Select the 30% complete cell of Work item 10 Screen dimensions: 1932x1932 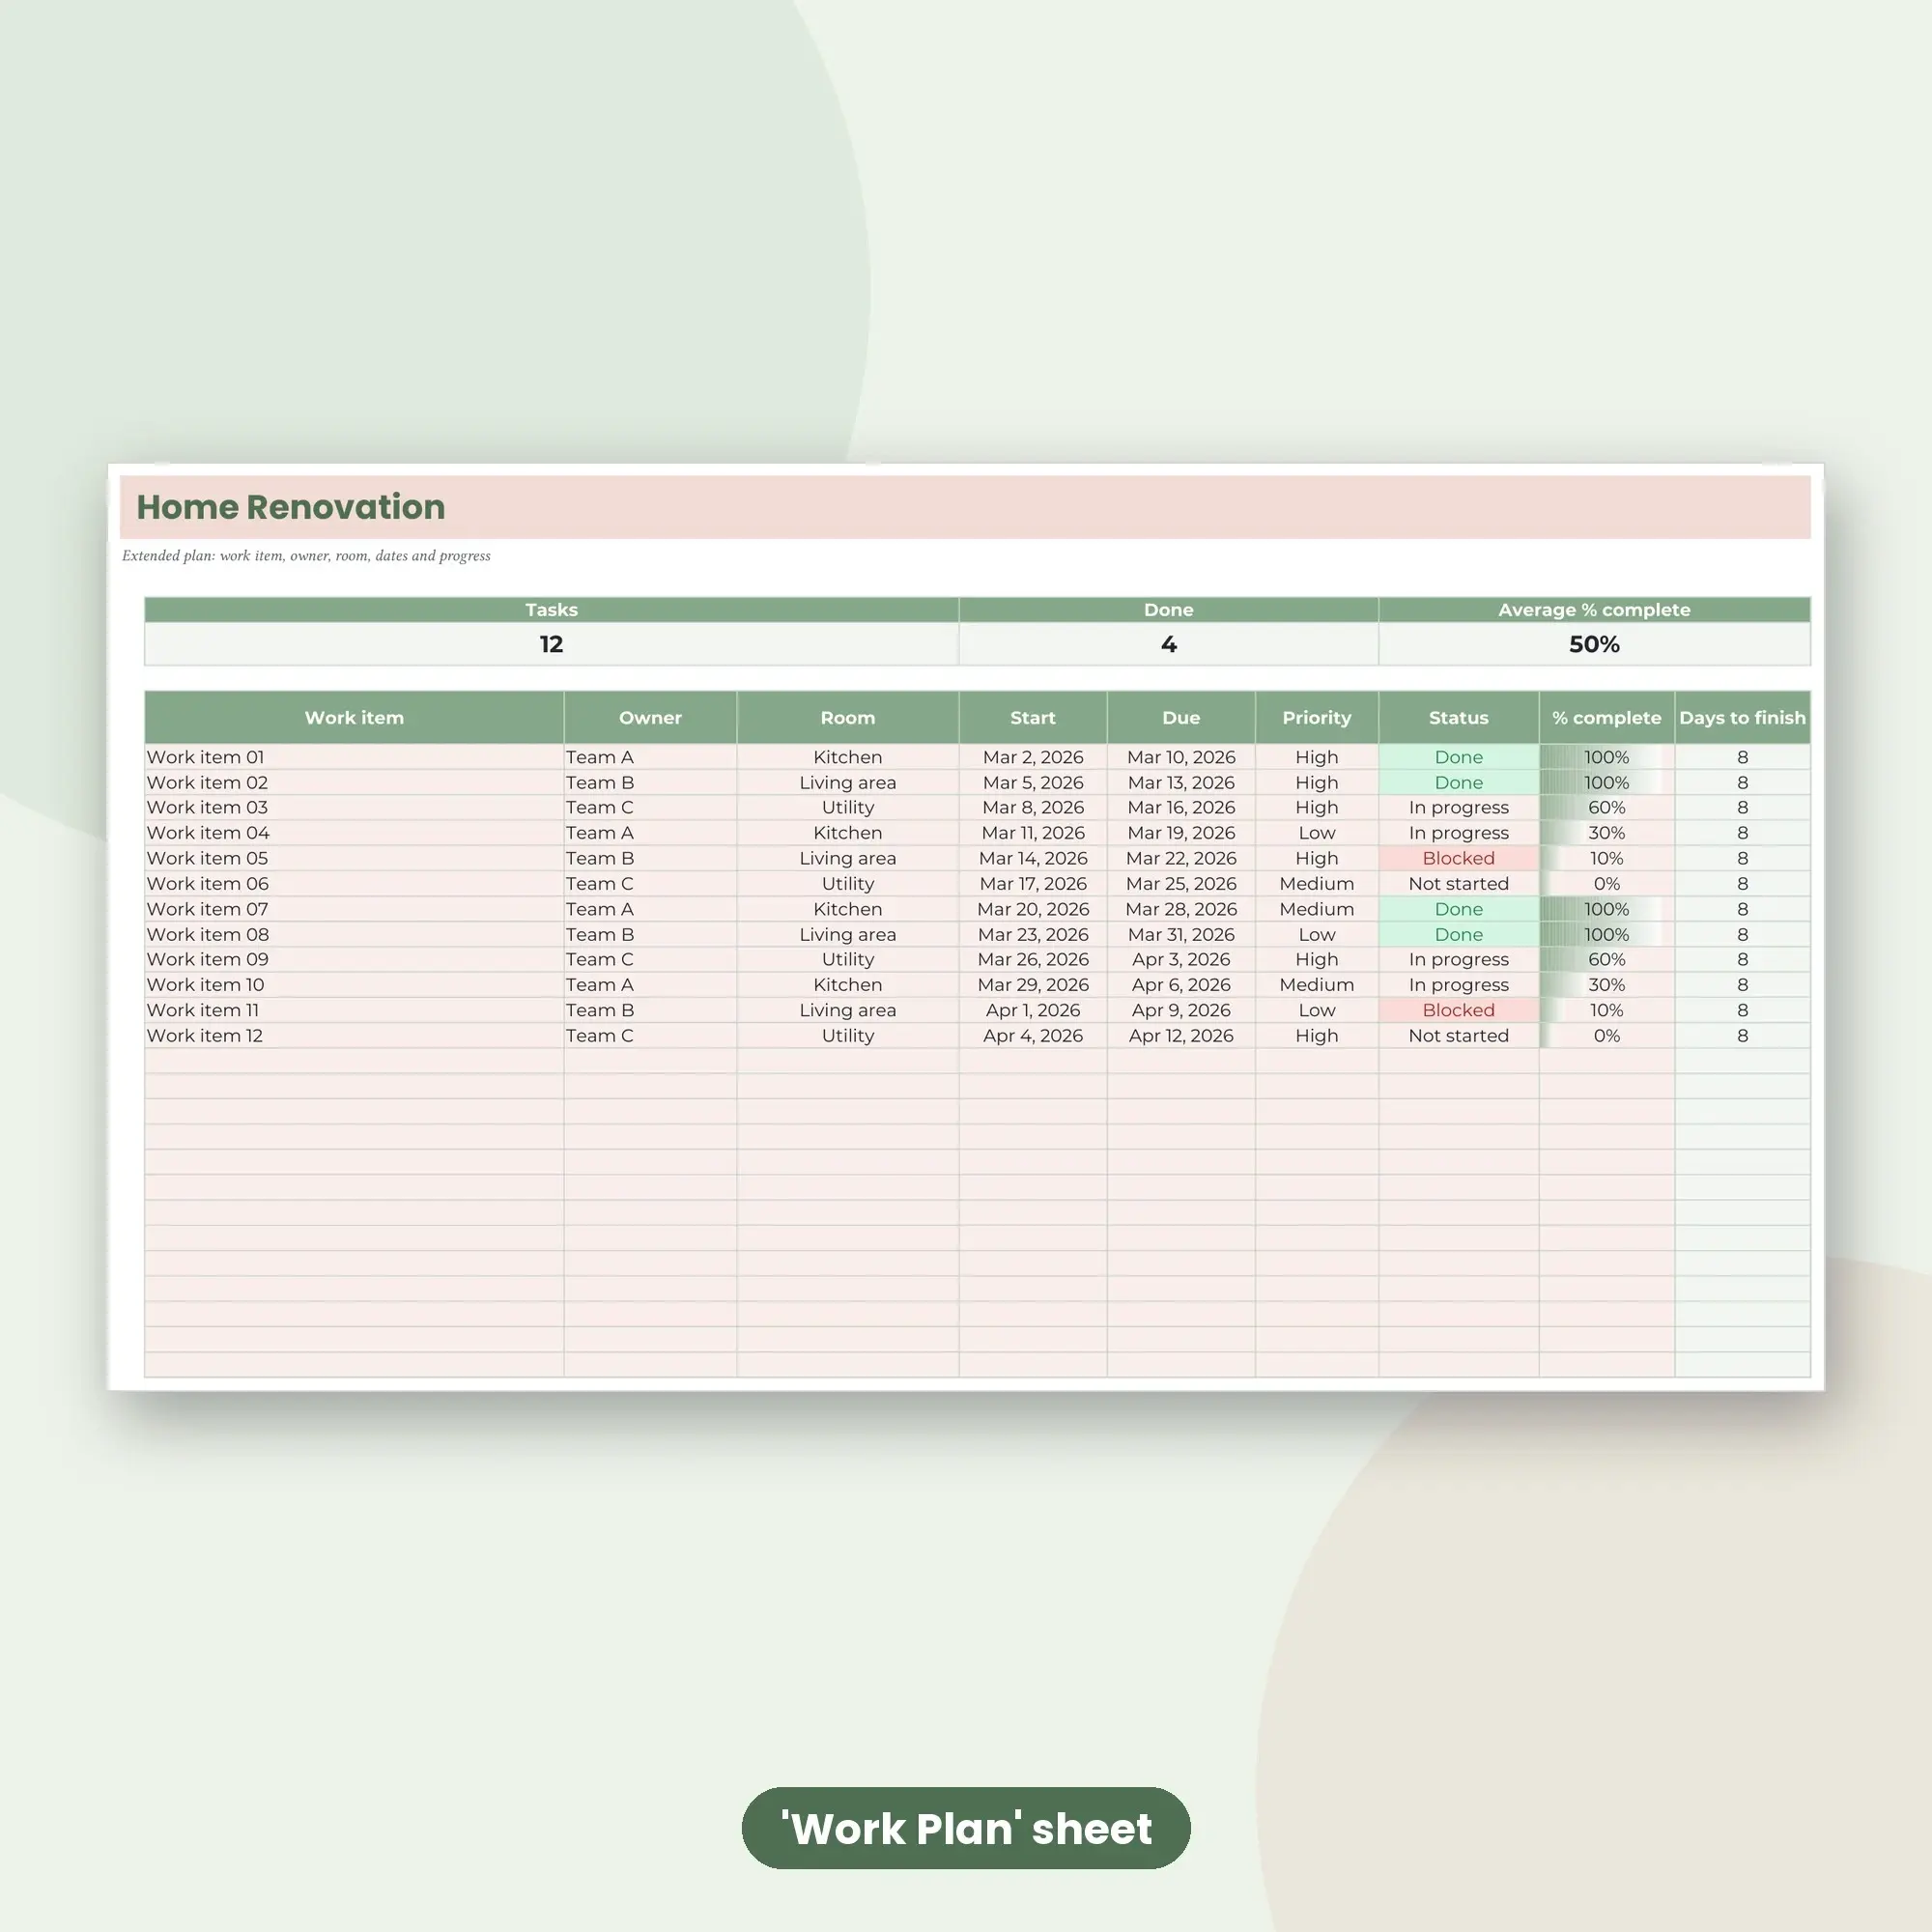pyautogui.click(x=1607, y=984)
